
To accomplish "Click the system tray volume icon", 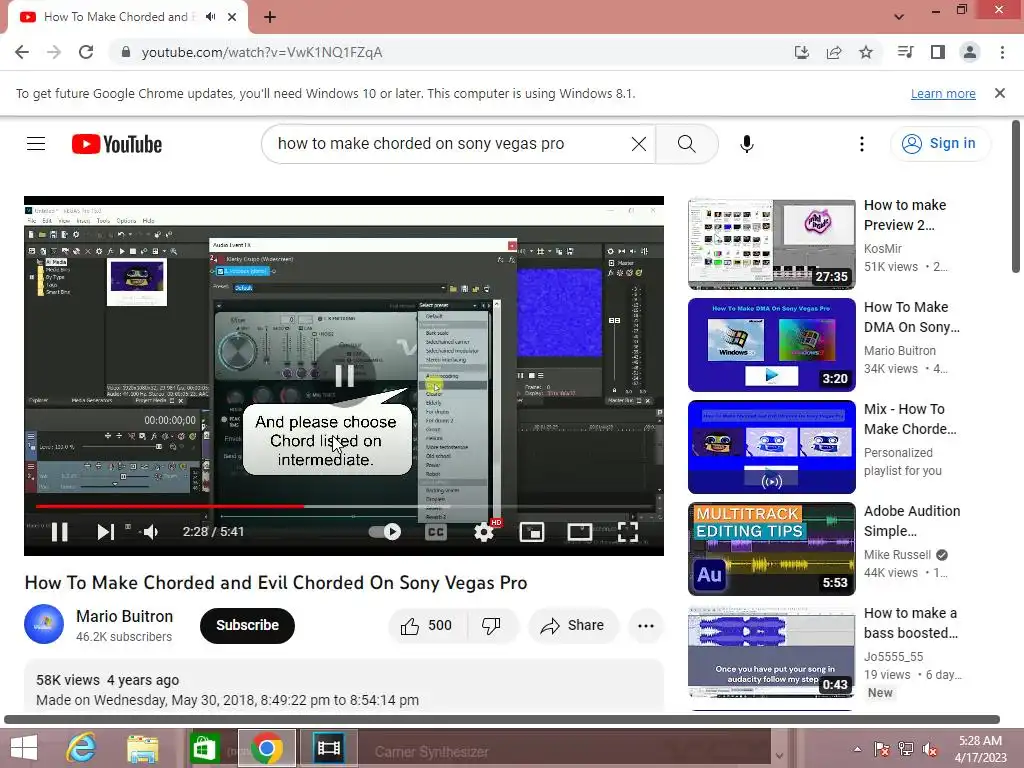I will [929, 749].
